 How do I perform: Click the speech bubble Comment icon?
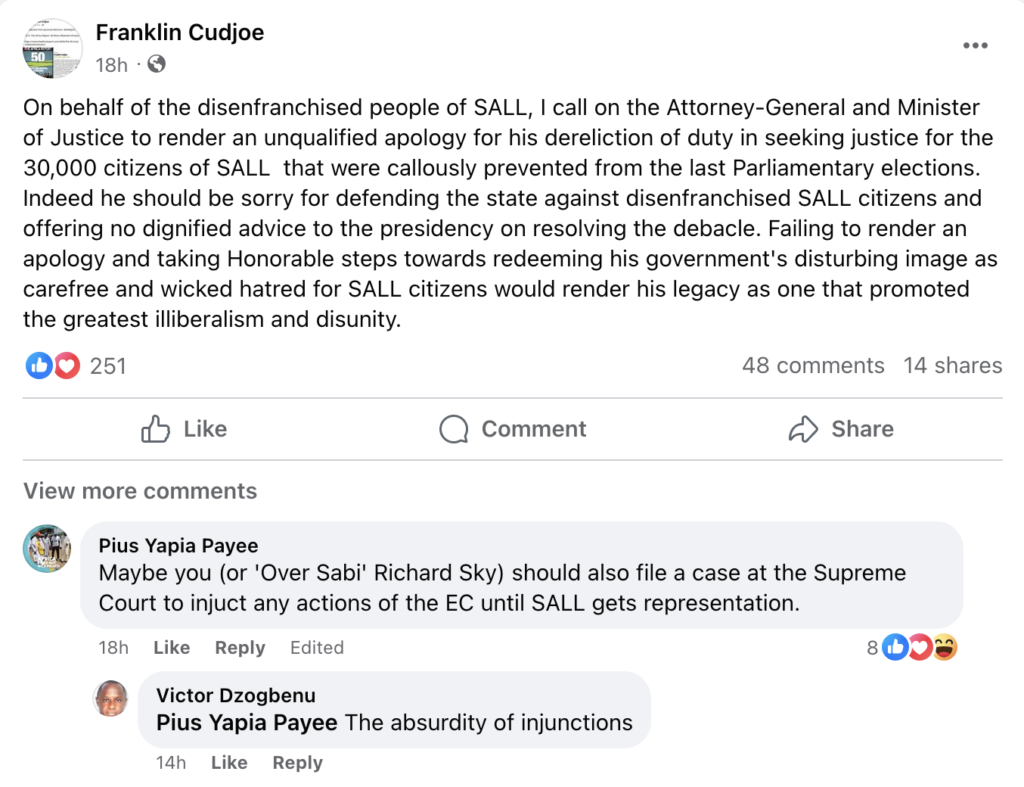(x=454, y=429)
